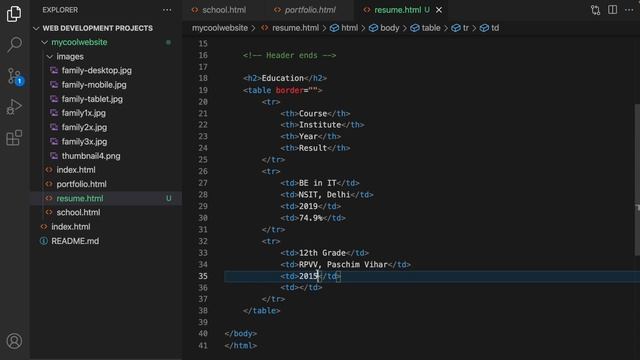Viewport: 640px width, 360px height.
Task: Open editor more actions ellipsis
Action: coord(629,10)
